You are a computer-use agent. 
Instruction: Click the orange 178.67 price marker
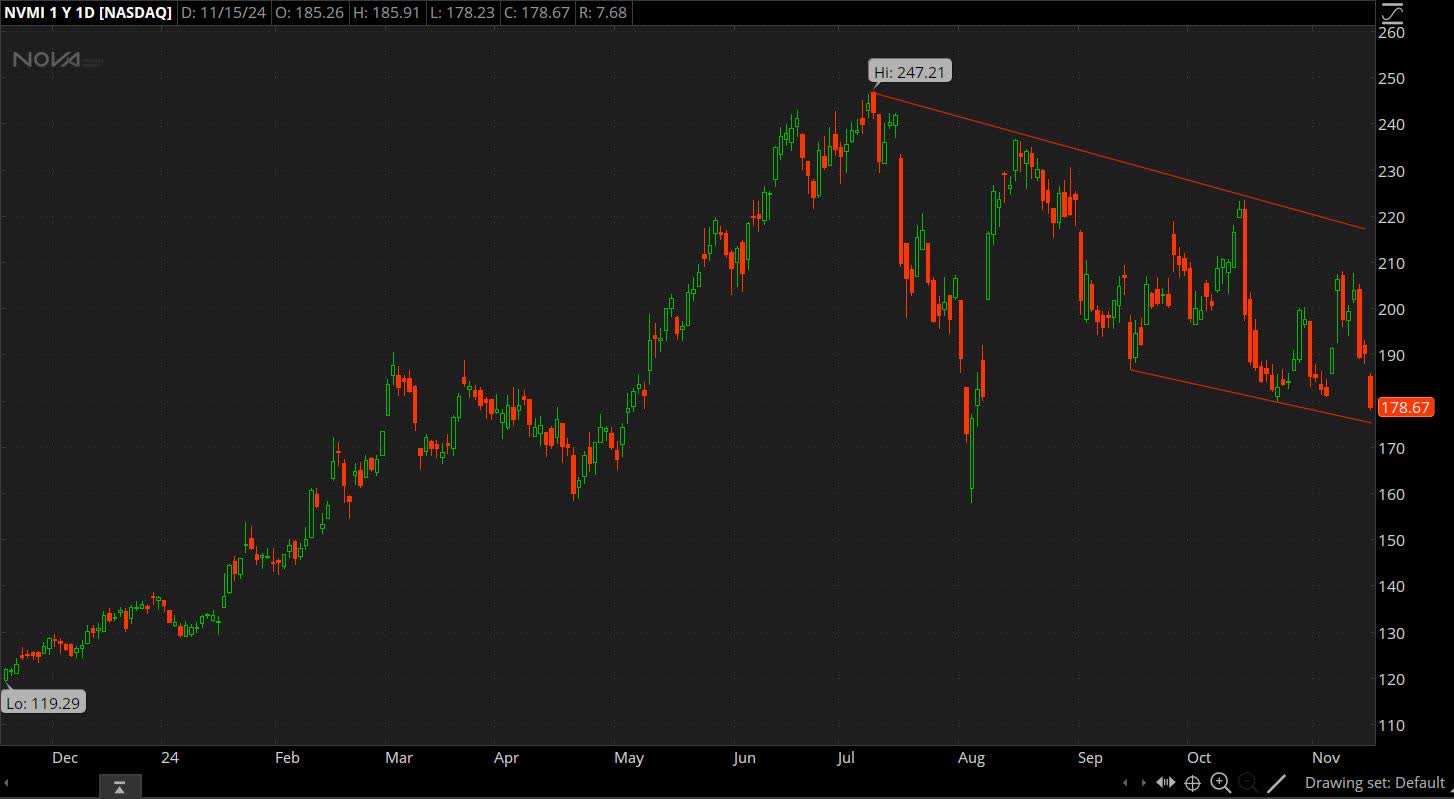click(x=1405, y=407)
